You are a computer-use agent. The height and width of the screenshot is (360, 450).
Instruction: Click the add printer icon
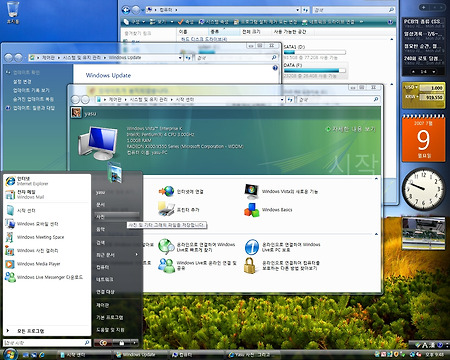coord(166,209)
